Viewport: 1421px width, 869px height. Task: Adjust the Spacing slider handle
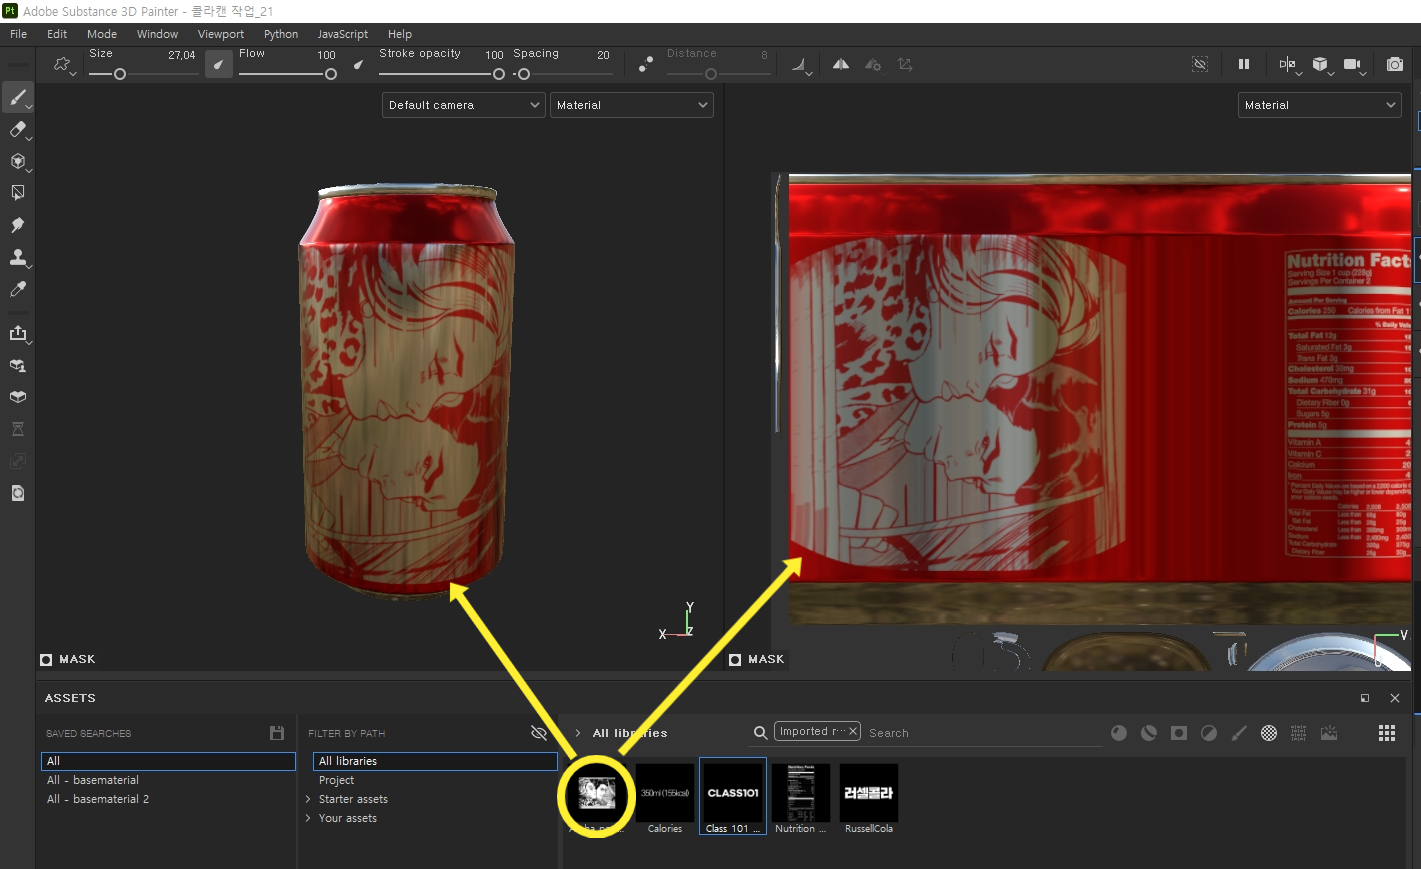pos(524,74)
